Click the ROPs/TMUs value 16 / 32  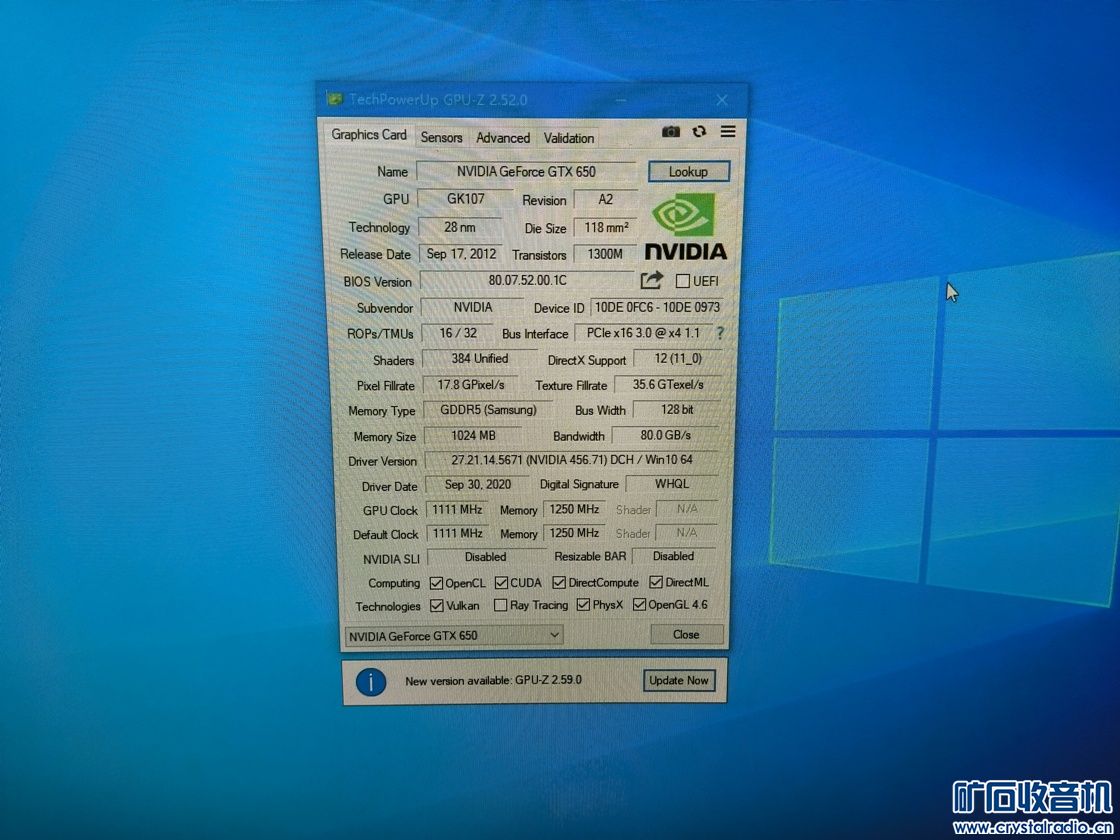coord(458,333)
